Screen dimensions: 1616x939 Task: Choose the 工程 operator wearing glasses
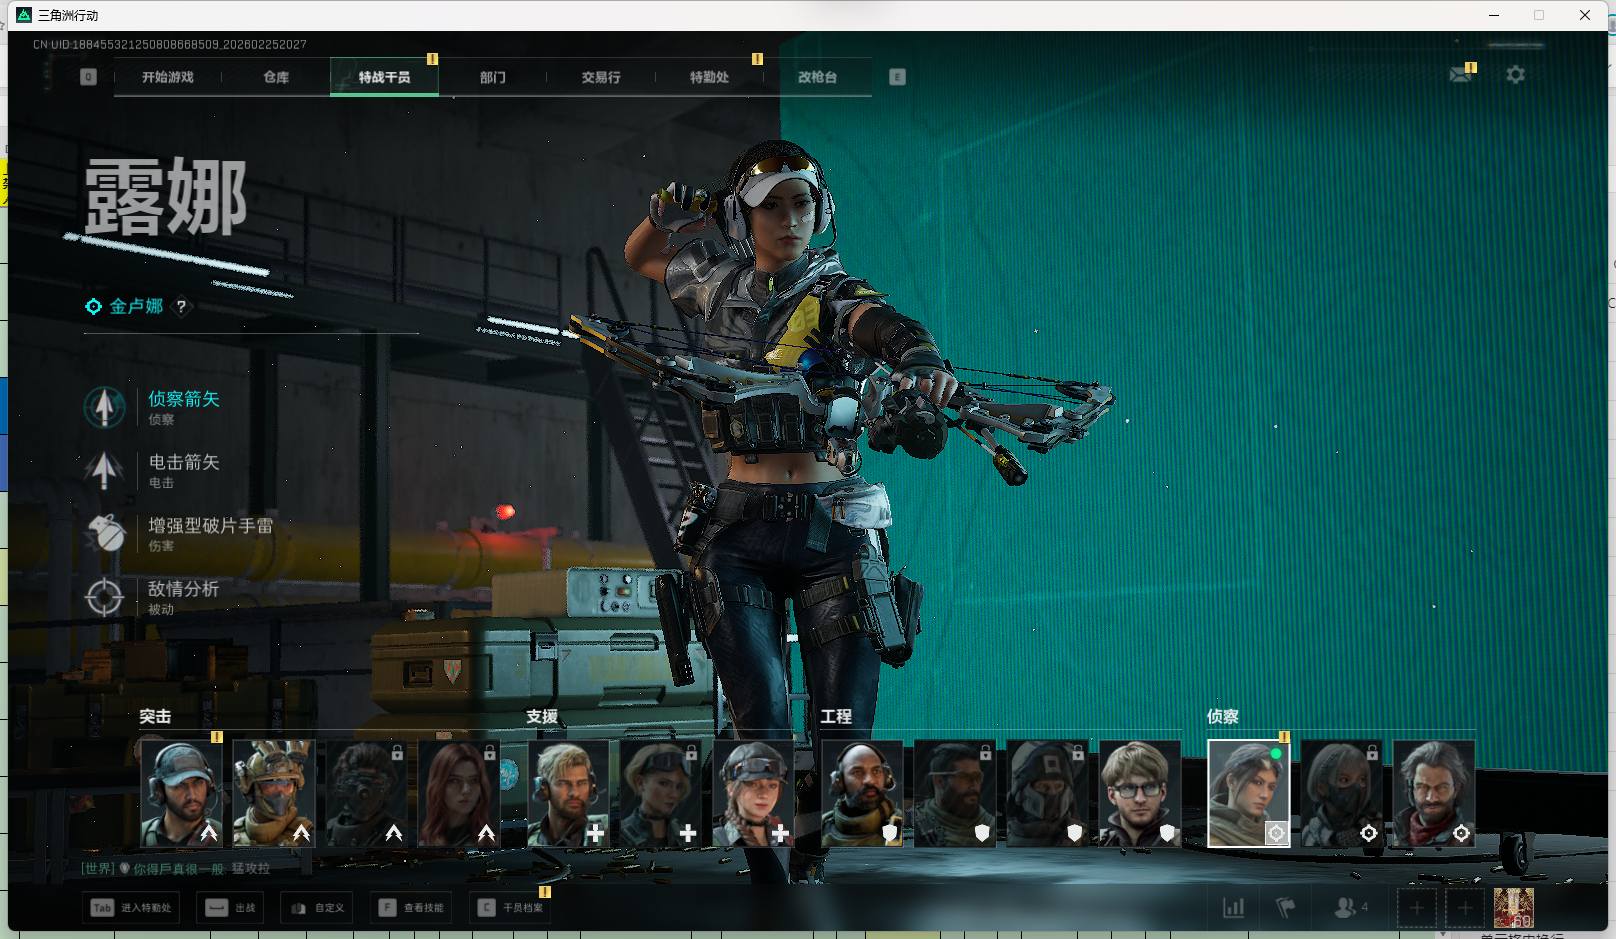[x=1139, y=794]
